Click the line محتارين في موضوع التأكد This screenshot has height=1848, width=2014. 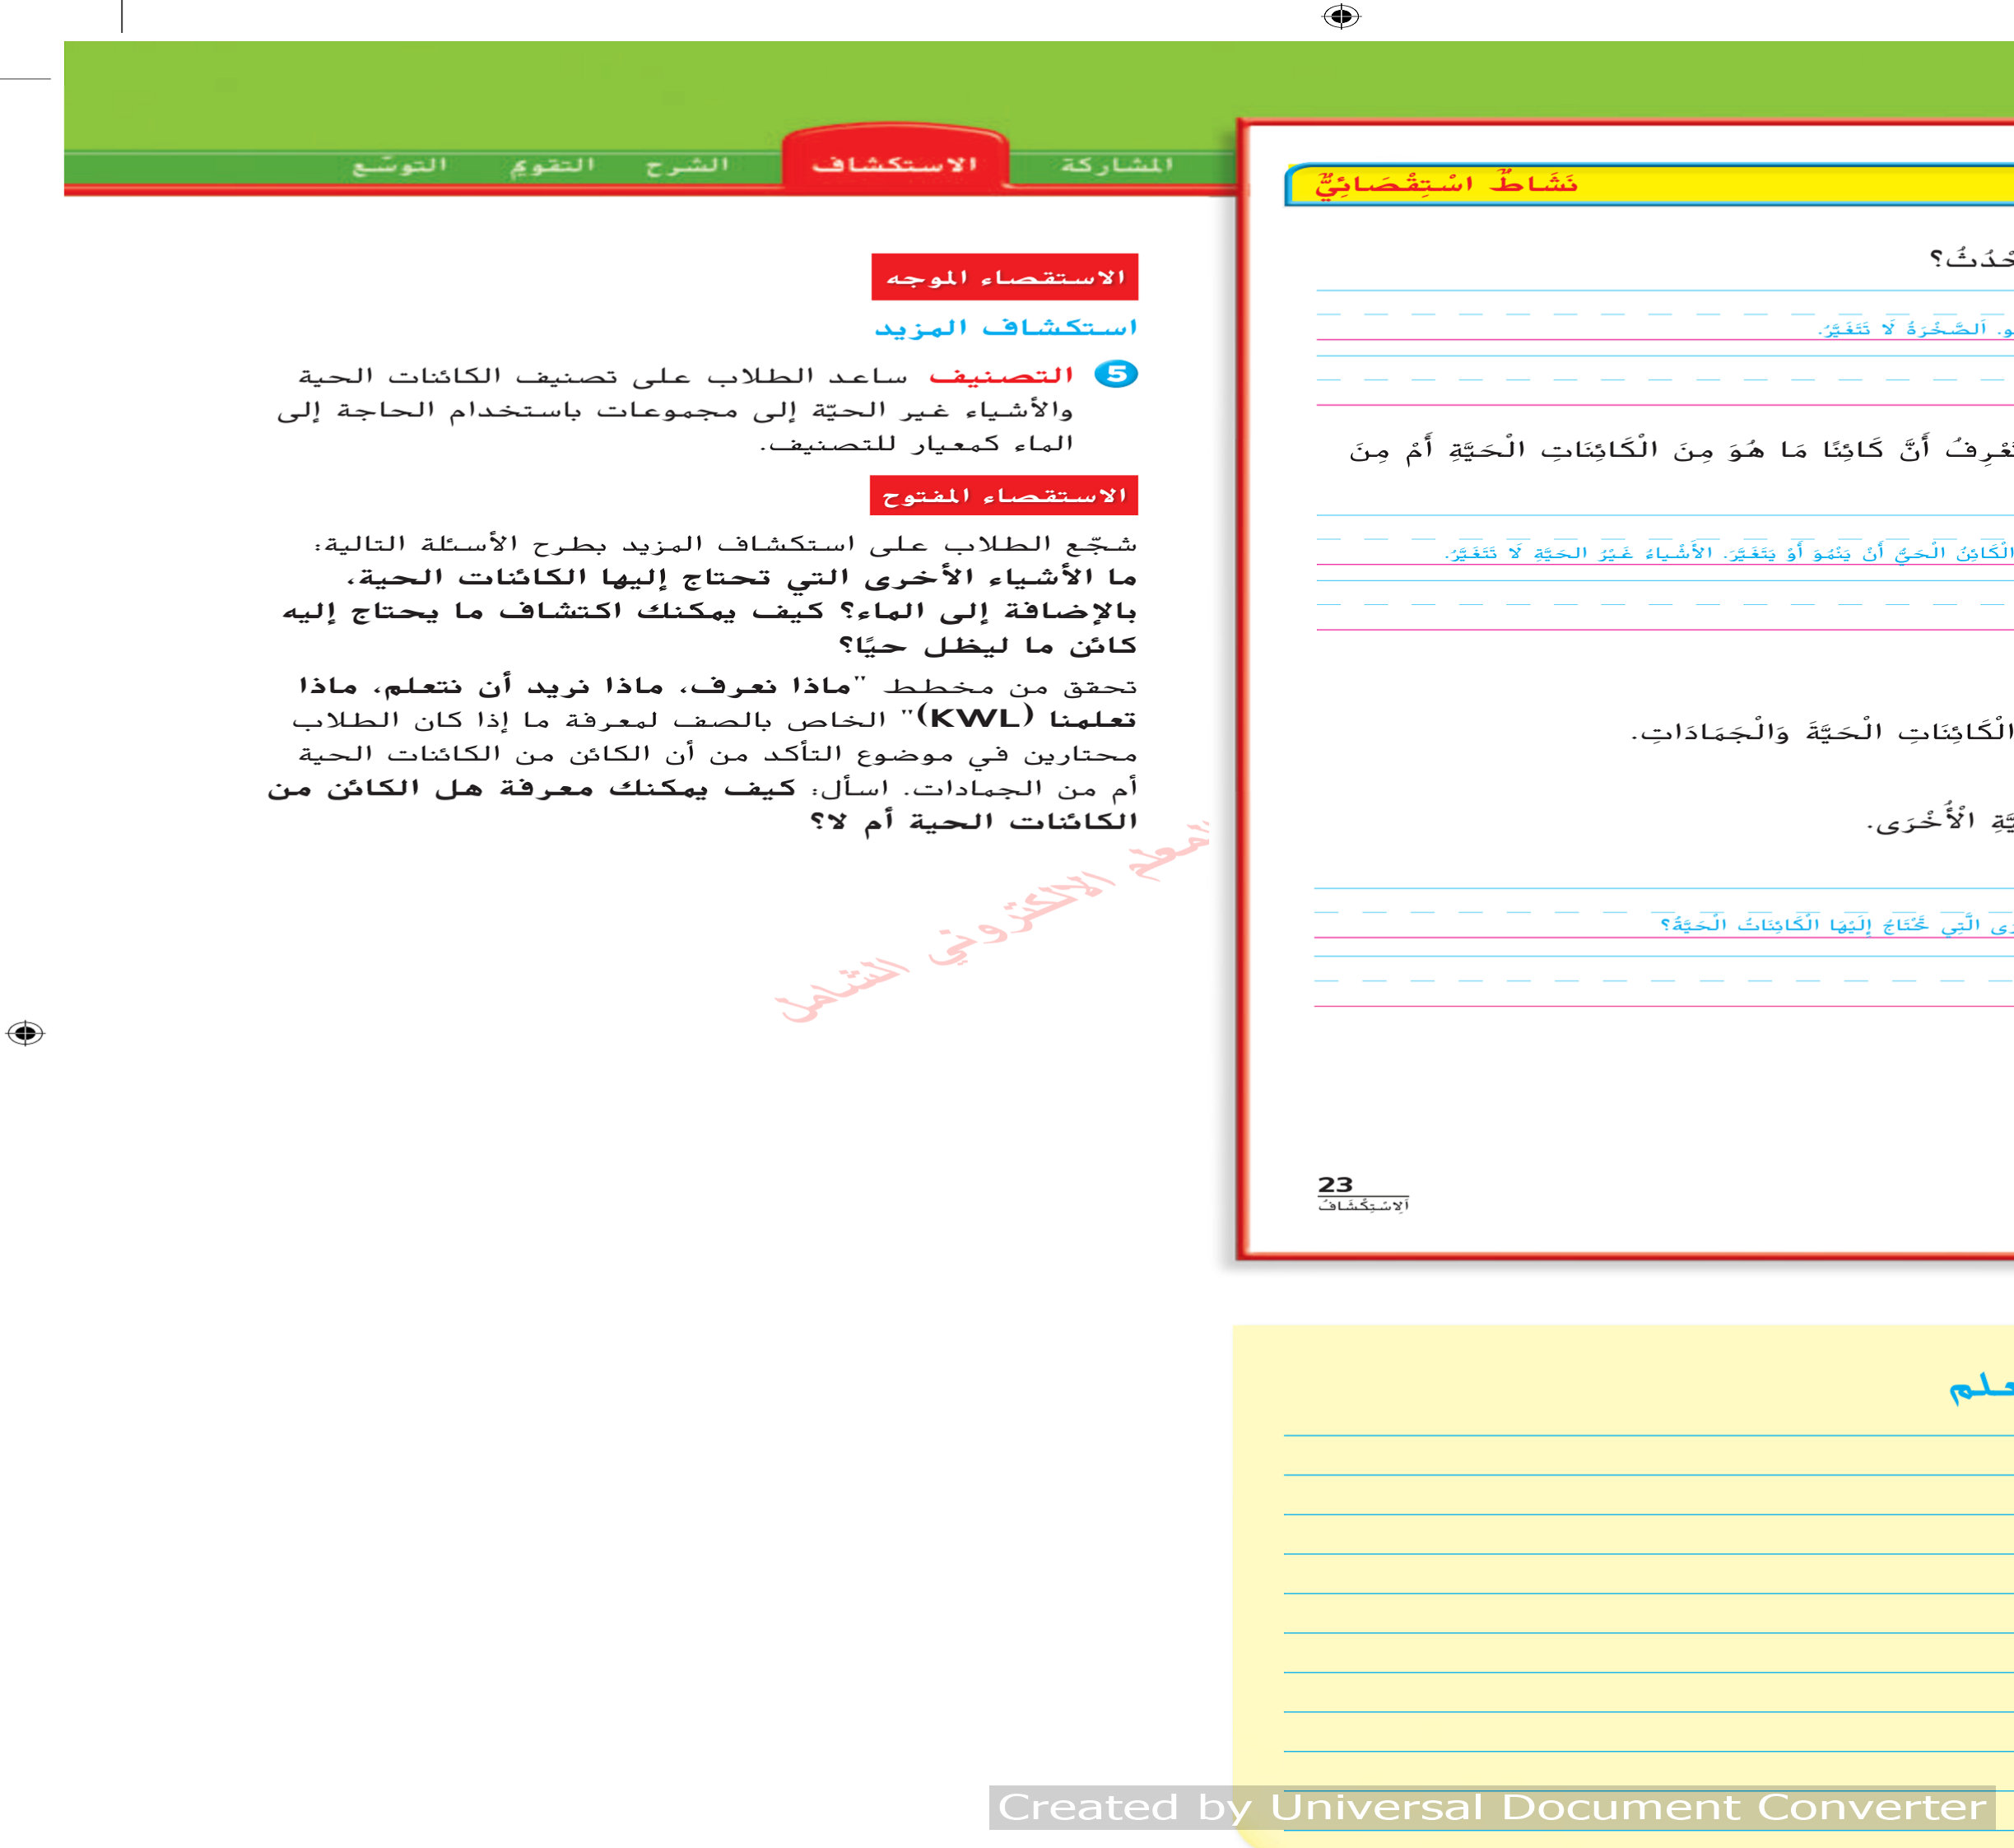coord(718,753)
